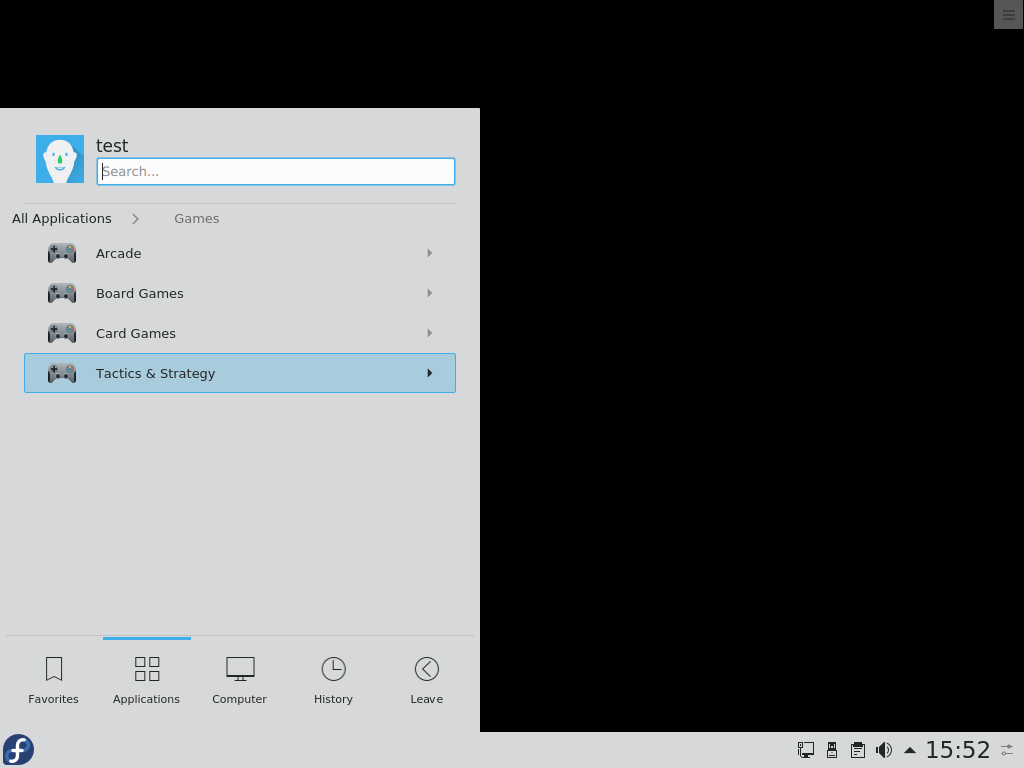This screenshot has height=768, width=1024.
Task: Select the Board Games label text
Action: click(x=140, y=293)
